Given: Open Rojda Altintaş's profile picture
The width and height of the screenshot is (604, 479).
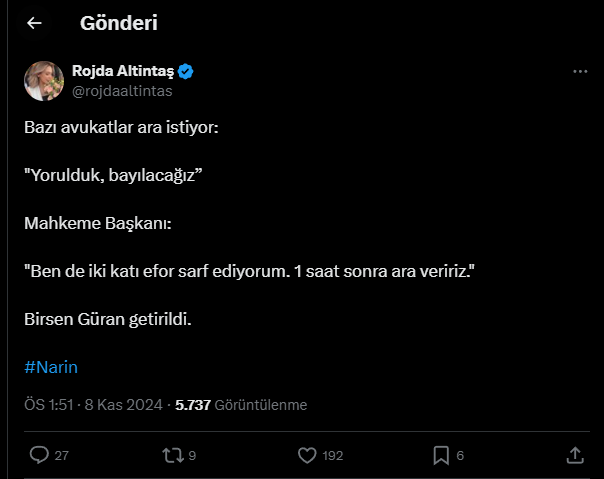Looking at the screenshot, I should coord(44,81).
